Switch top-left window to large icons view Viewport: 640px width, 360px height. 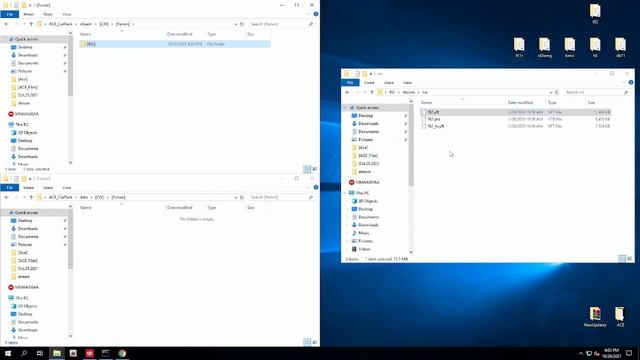[314, 169]
